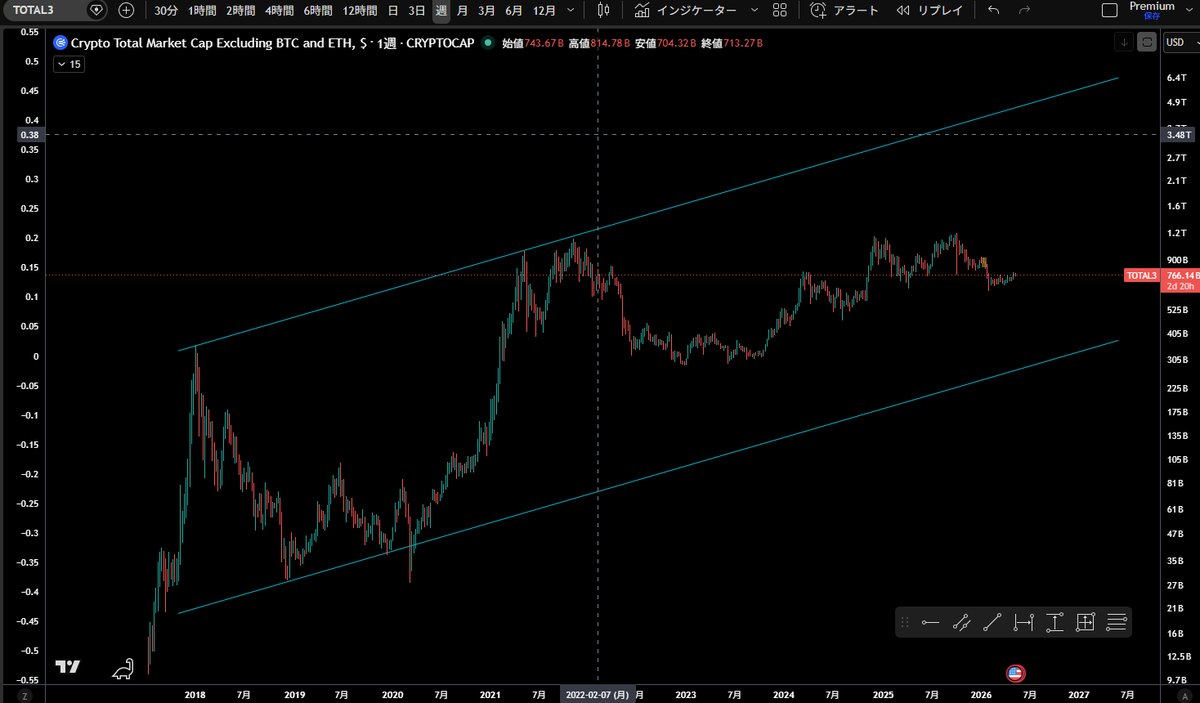Select the upper cyan channel trendline
Image resolution: width=1200 pixels, height=703 pixels.
click(x=648, y=213)
